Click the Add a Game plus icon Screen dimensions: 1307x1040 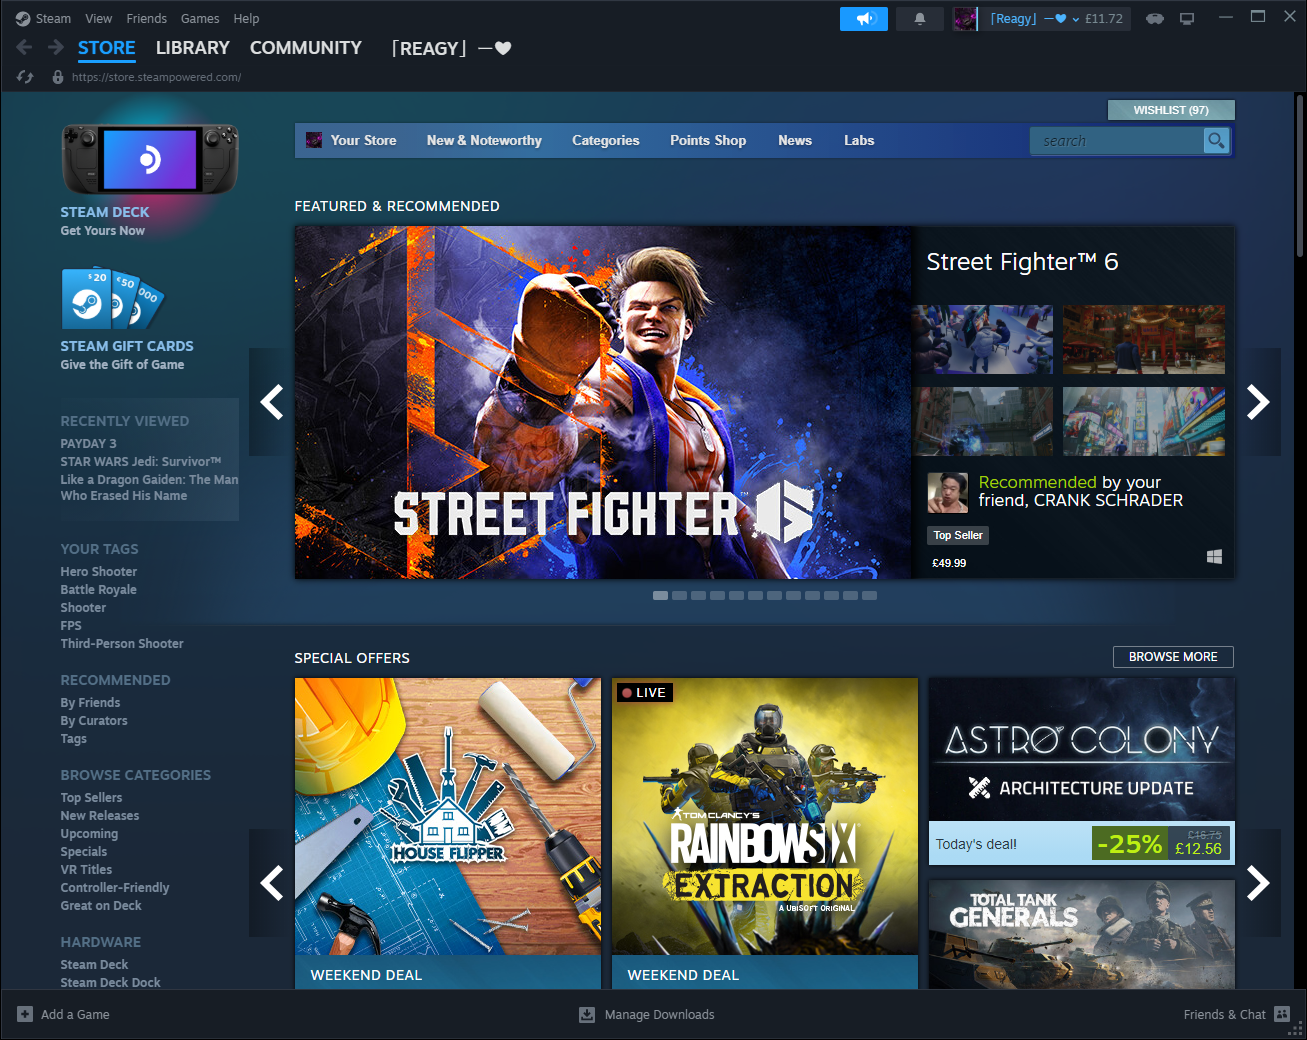pyautogui.click(x=25, y=1014)
